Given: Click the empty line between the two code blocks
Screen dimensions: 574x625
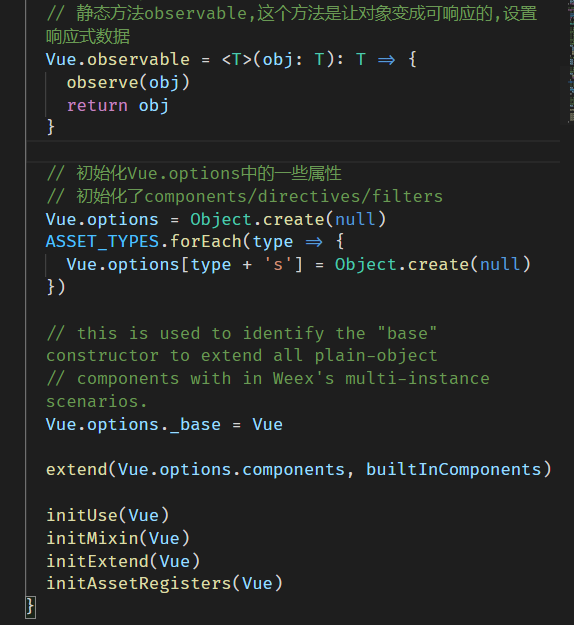Looking at the screenshot, I should coord(293,151).
